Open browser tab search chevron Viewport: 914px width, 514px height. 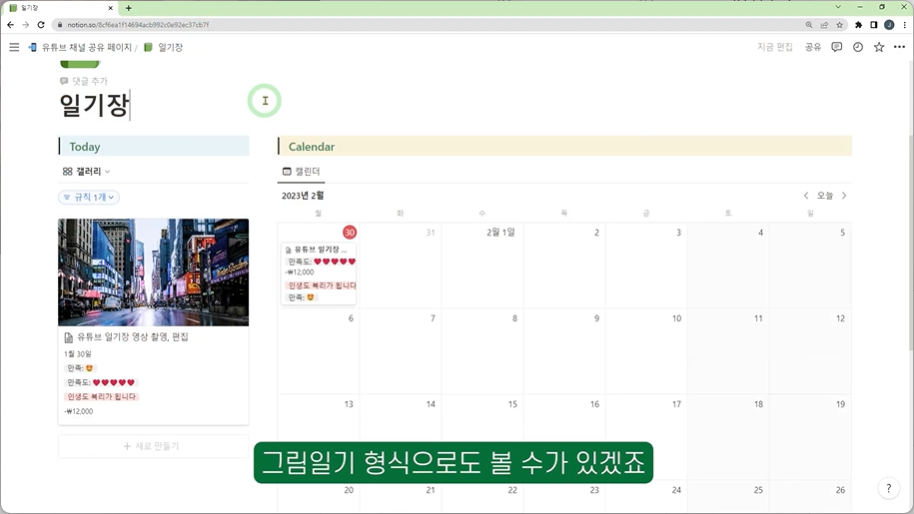tap(838, 8)
